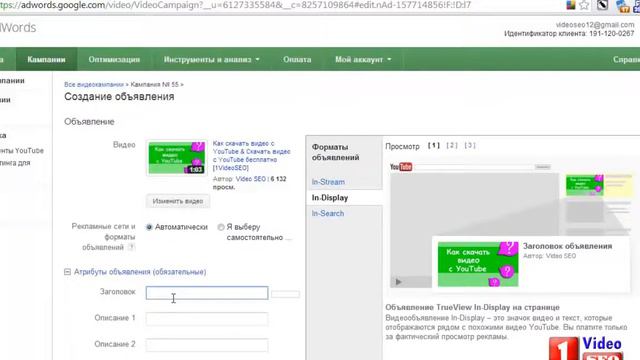Open the Video SEO author link
Screen dimensions: 640x360
click(x=251, y=179)
